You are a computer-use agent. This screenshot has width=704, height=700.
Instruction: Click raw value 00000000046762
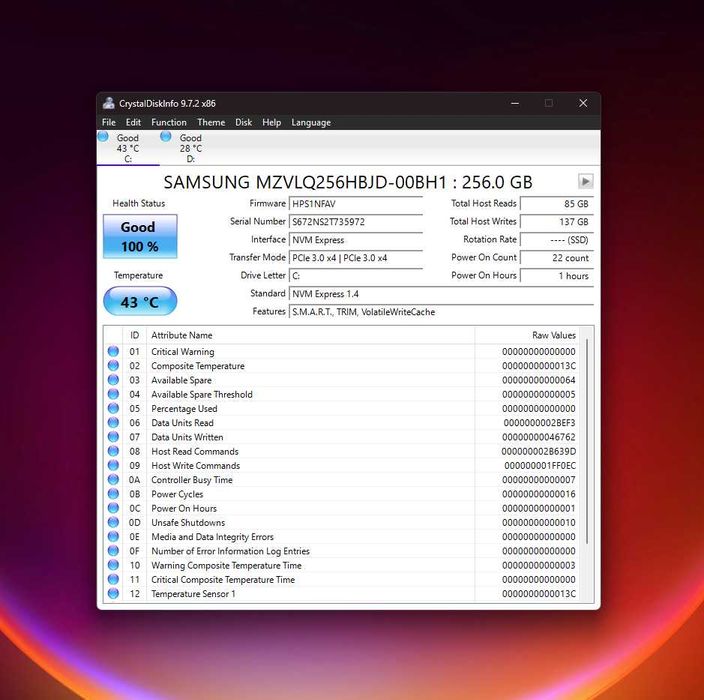(x=539, y=437)
